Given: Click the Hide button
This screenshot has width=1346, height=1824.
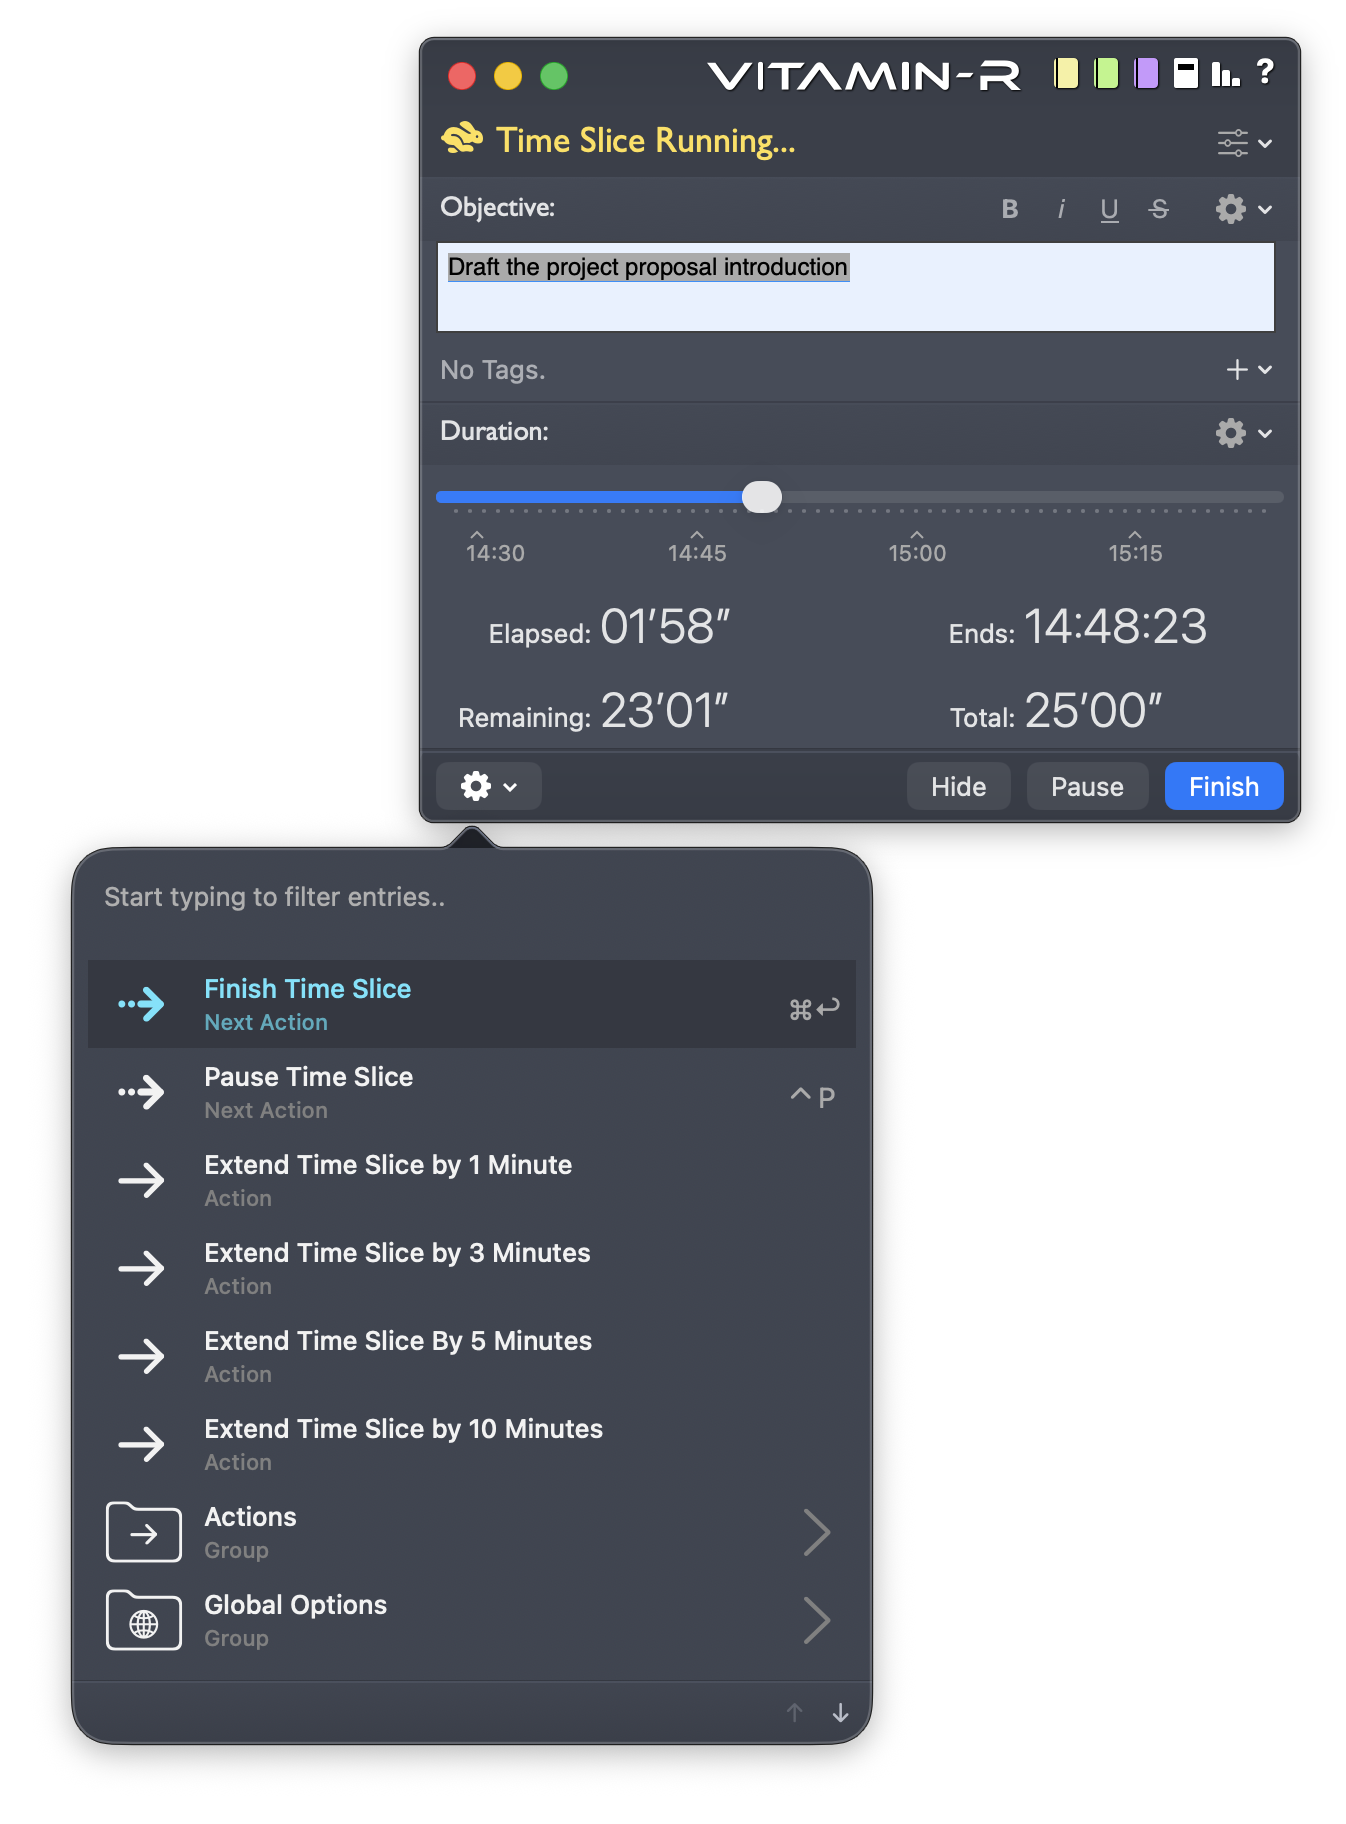Looking at the screenshot, I should (x=958, y=786).
